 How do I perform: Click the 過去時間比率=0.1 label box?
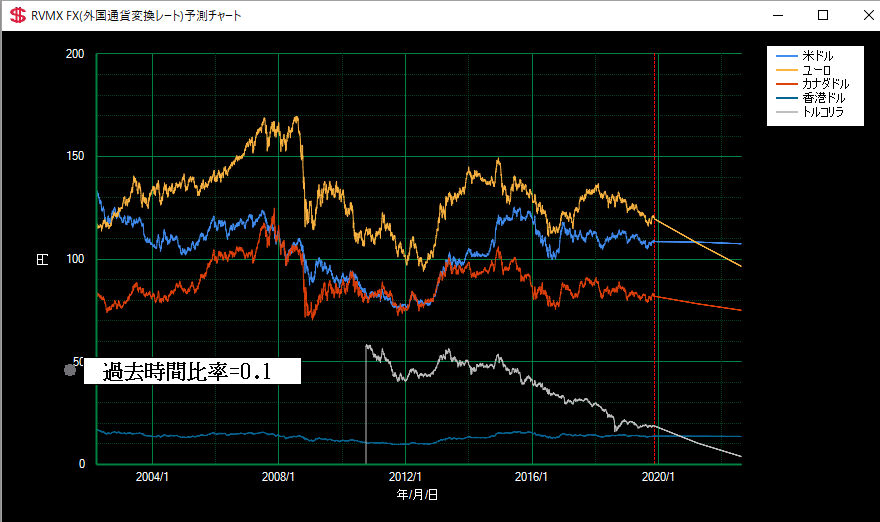coord(191,372)
